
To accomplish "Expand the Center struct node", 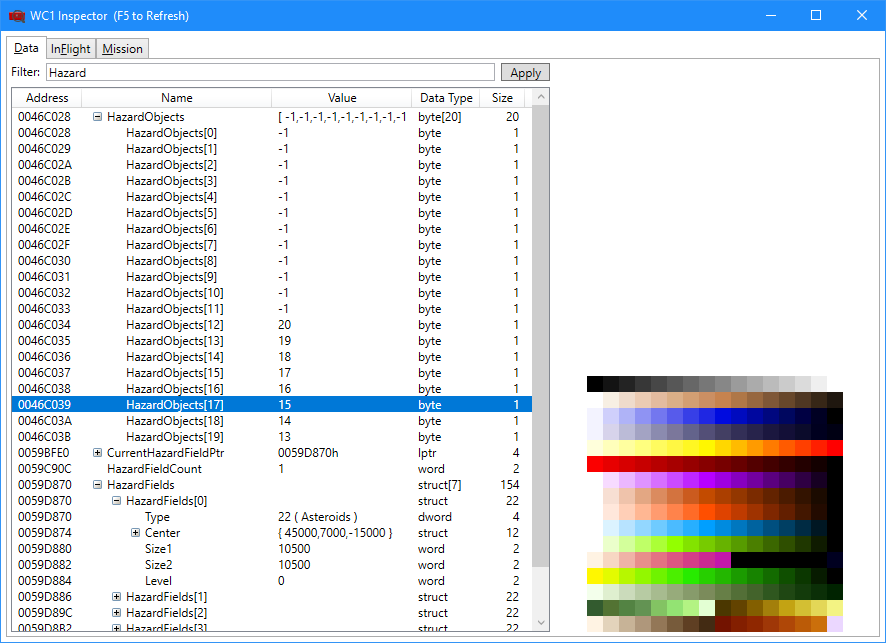I will (x=136, y=533).
